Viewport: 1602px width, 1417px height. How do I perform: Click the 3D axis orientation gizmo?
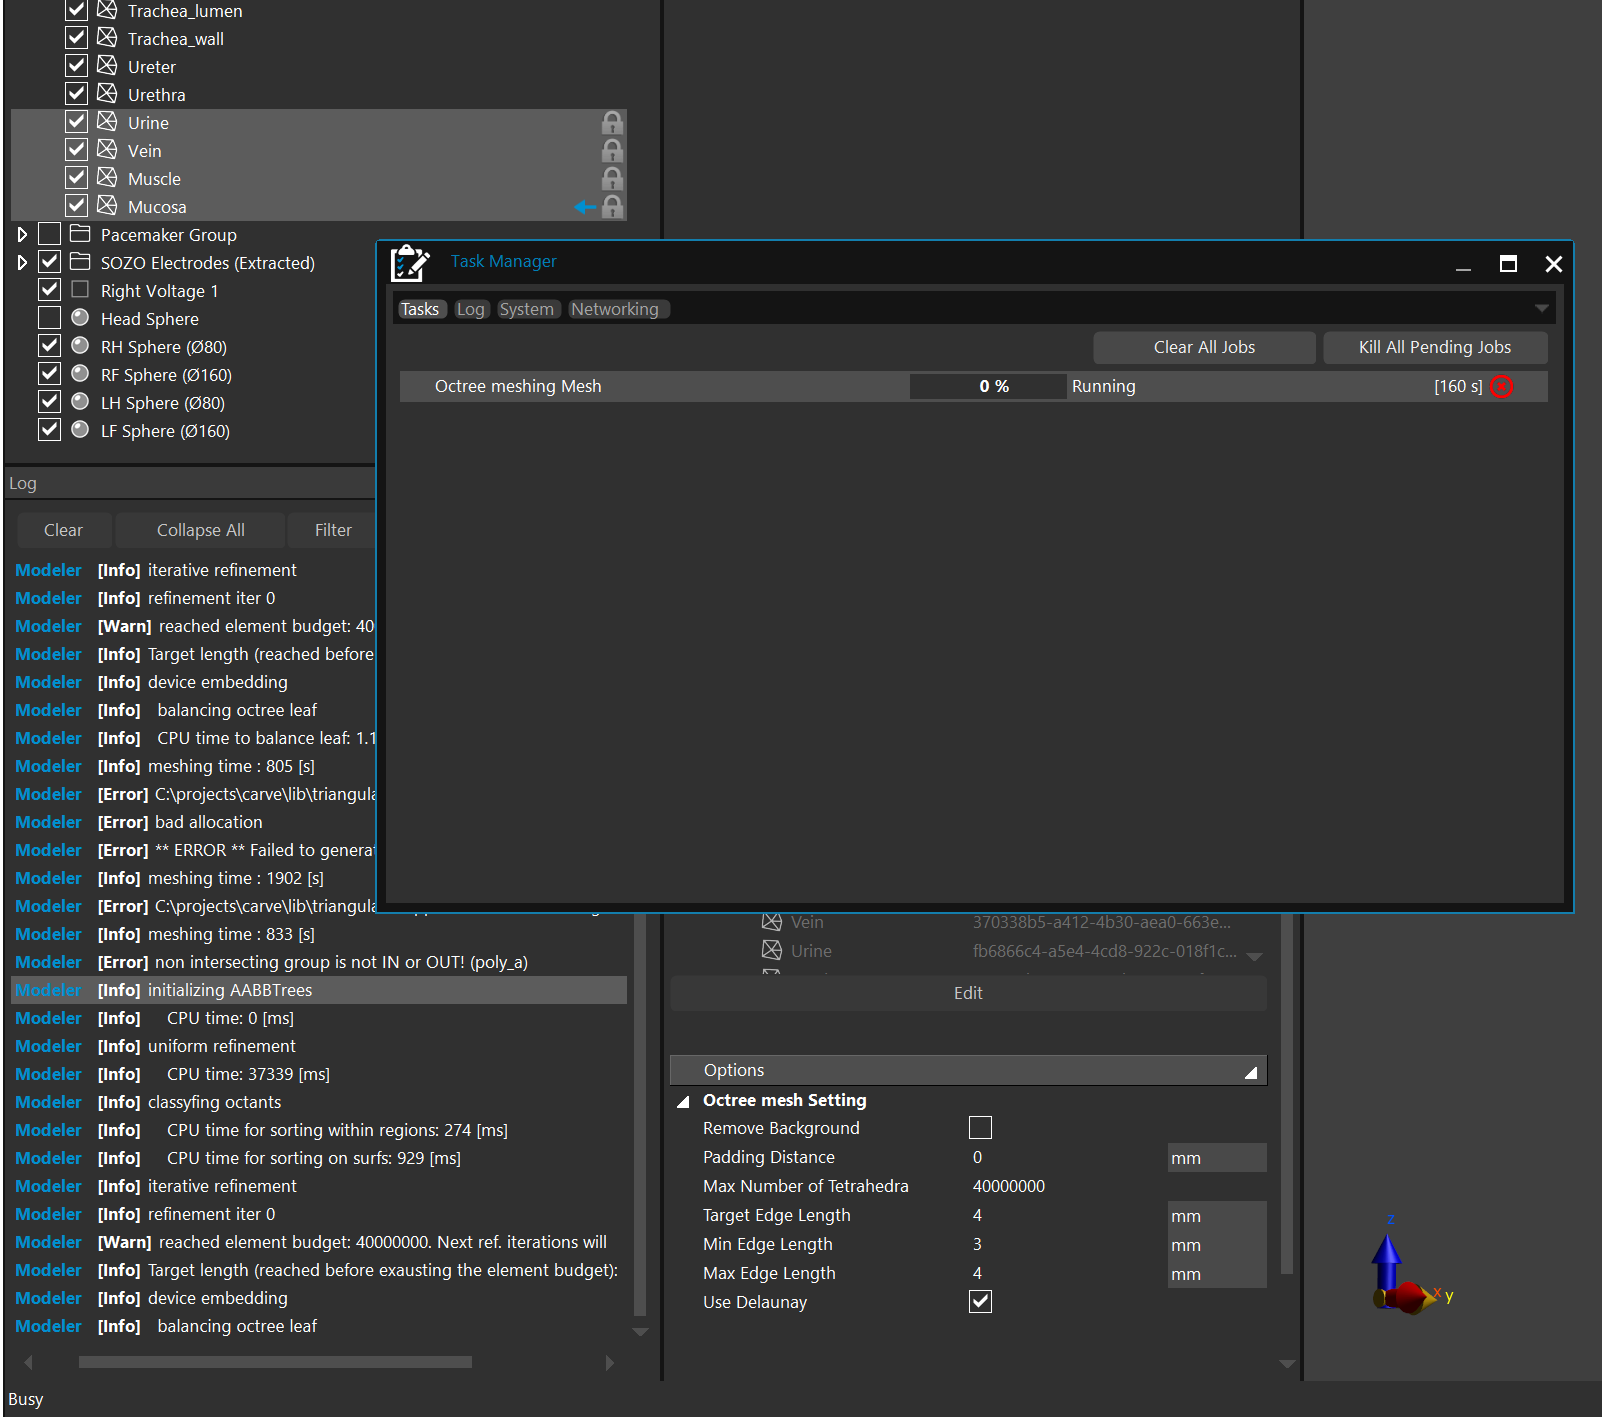coord(1408,1268)
